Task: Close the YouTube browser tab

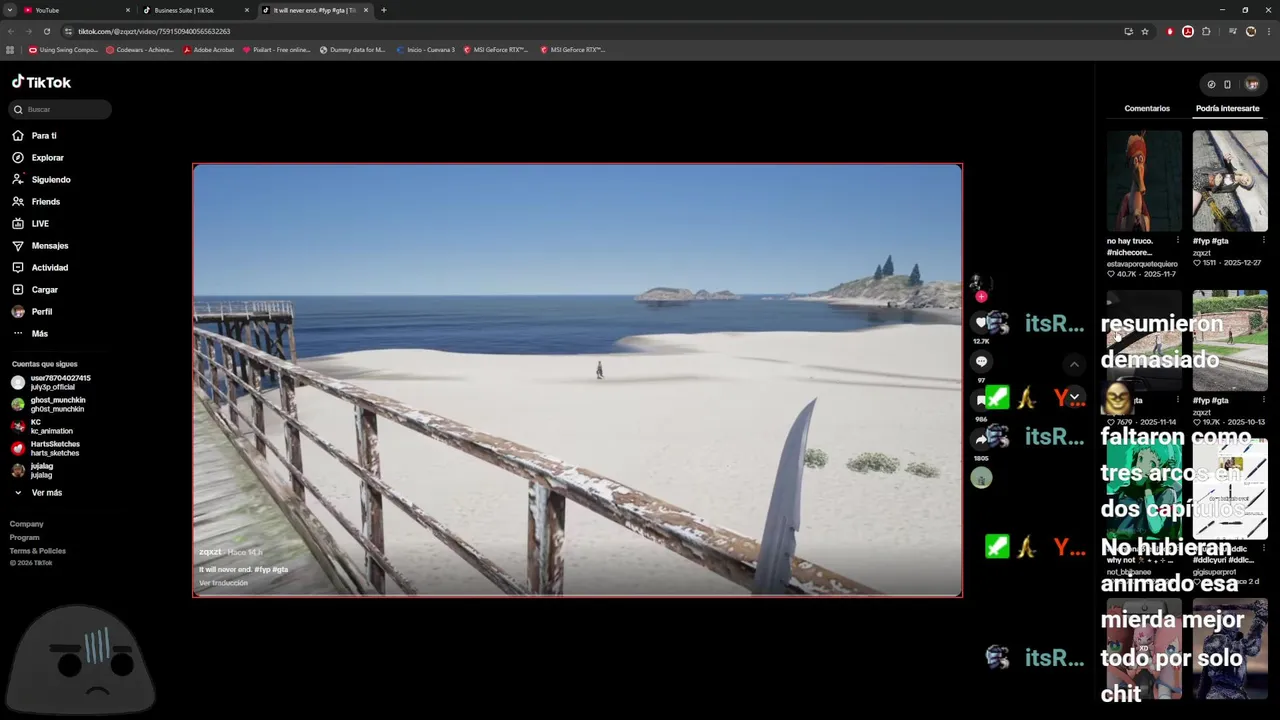Action: tap(128, 10)
